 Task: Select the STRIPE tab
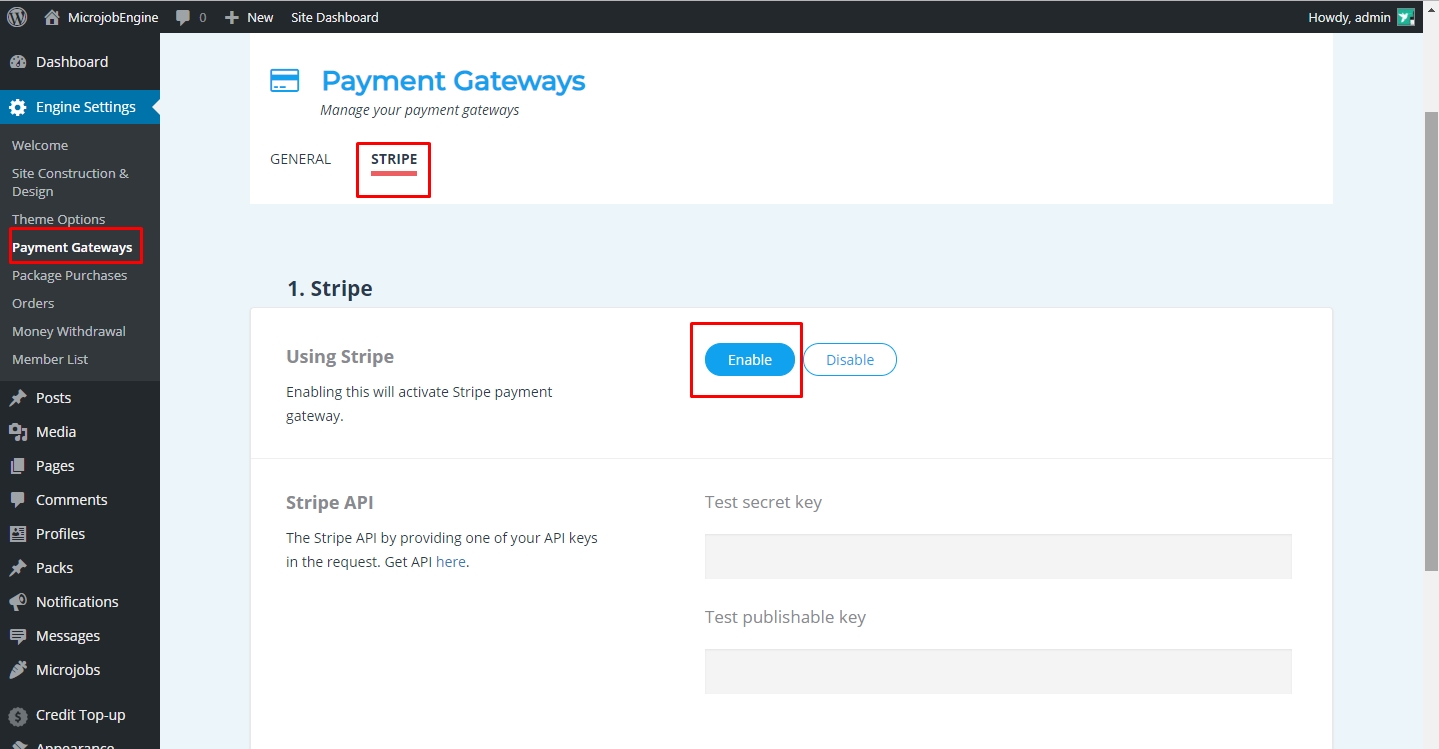[394, 159]
